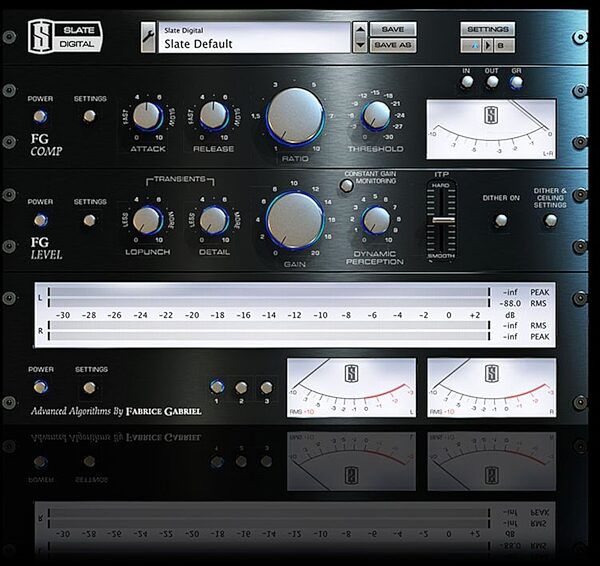Click the +2 mark on meter scale
This screenshot has width=600, height=566.
tap(474, 315)
